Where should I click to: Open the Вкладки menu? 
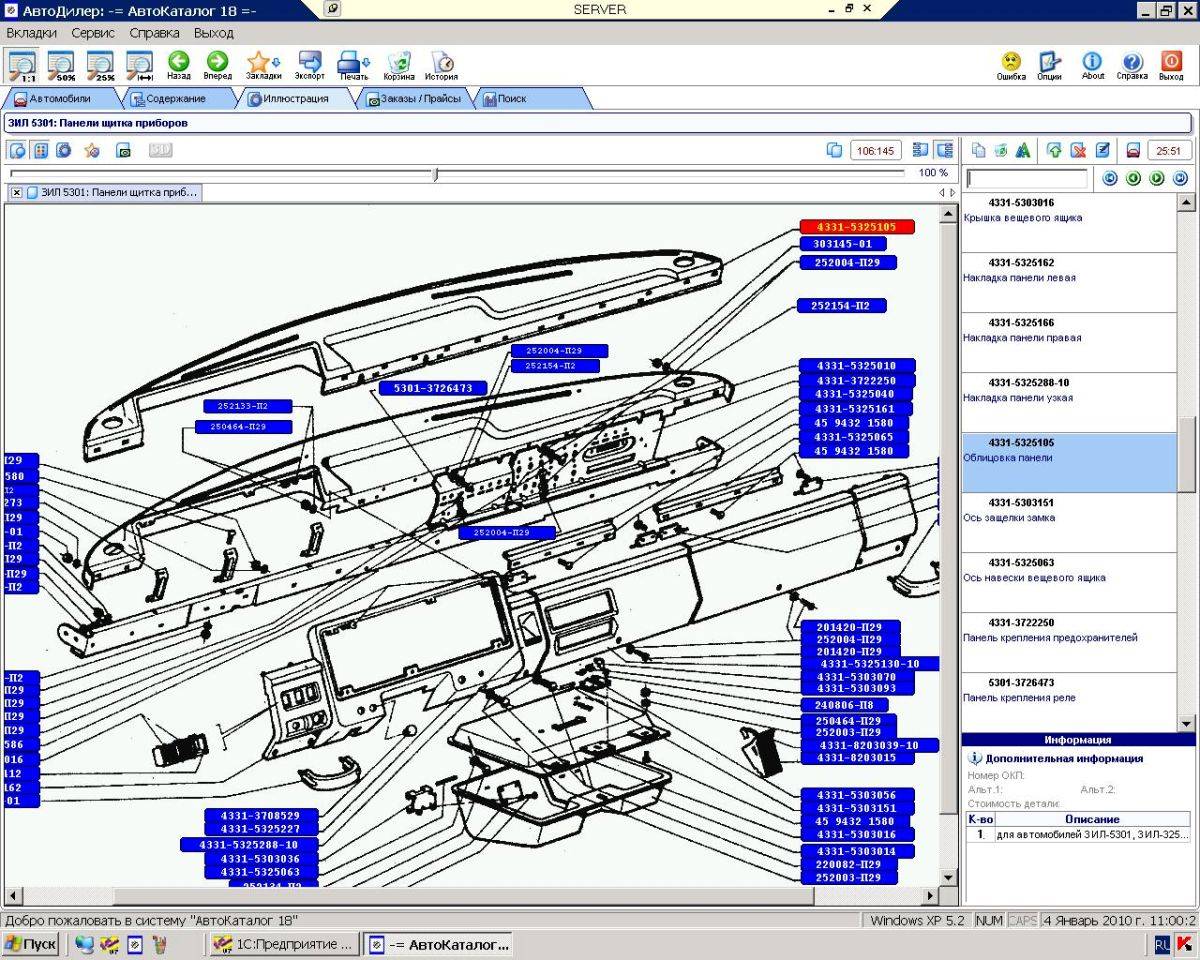click(31, 33)
